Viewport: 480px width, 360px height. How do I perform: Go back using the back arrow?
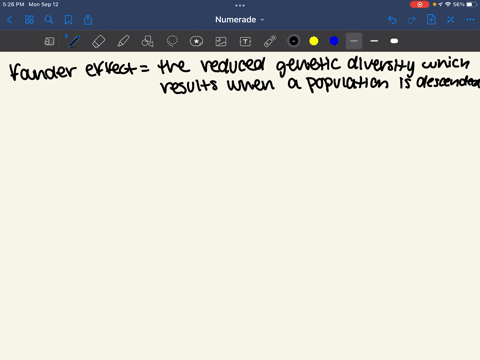[x=9, y=20]
